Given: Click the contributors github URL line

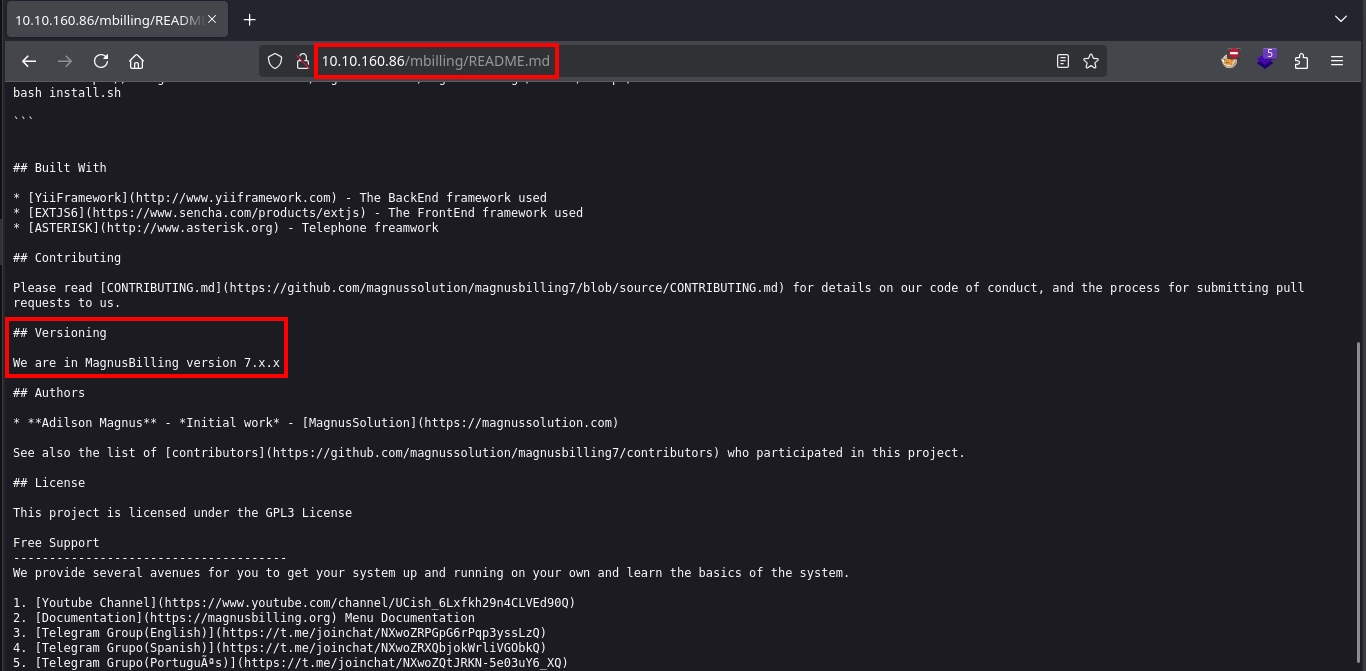Looking at the screenshot, I should (x=489, y=453).
